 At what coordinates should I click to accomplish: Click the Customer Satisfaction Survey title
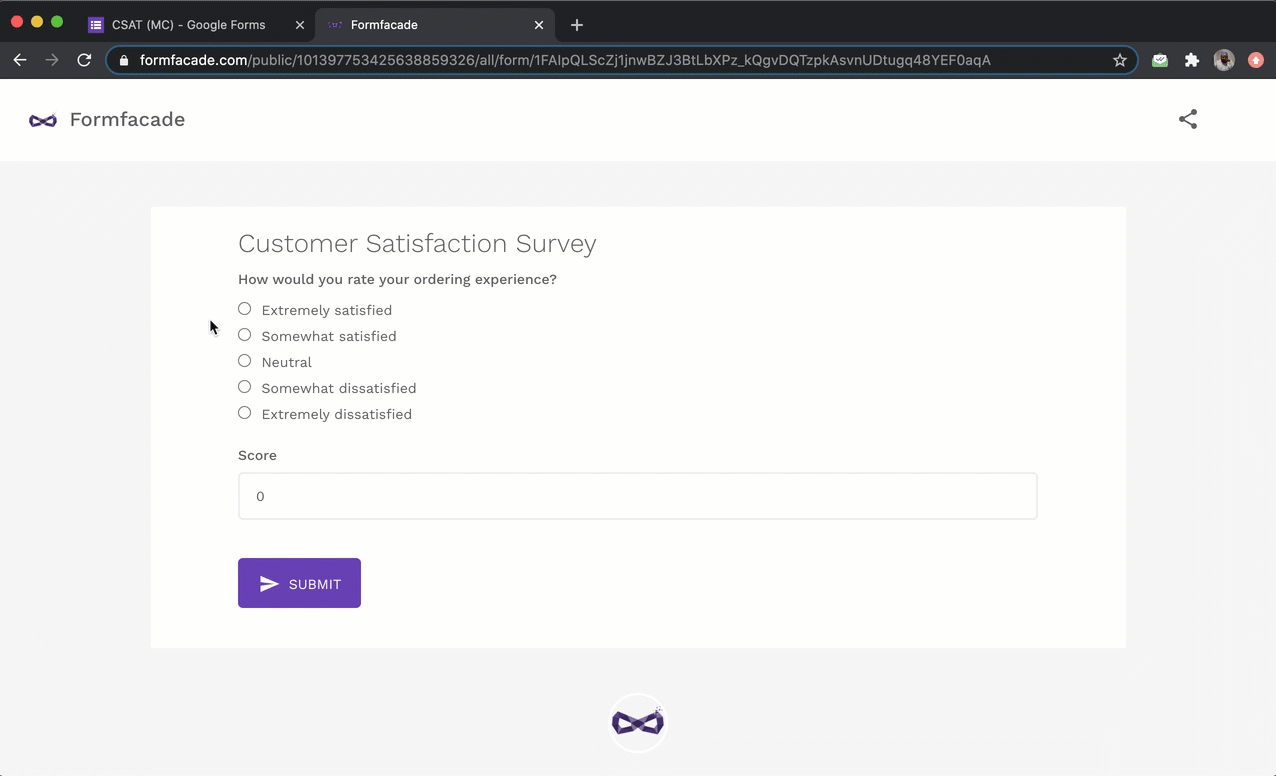click(417, 244)
